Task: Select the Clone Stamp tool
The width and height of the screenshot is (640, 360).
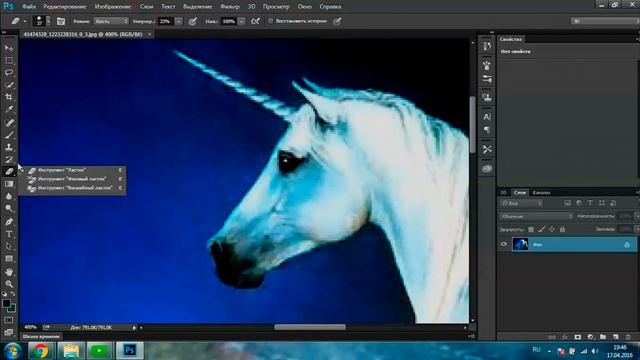Action: point(9,147)
